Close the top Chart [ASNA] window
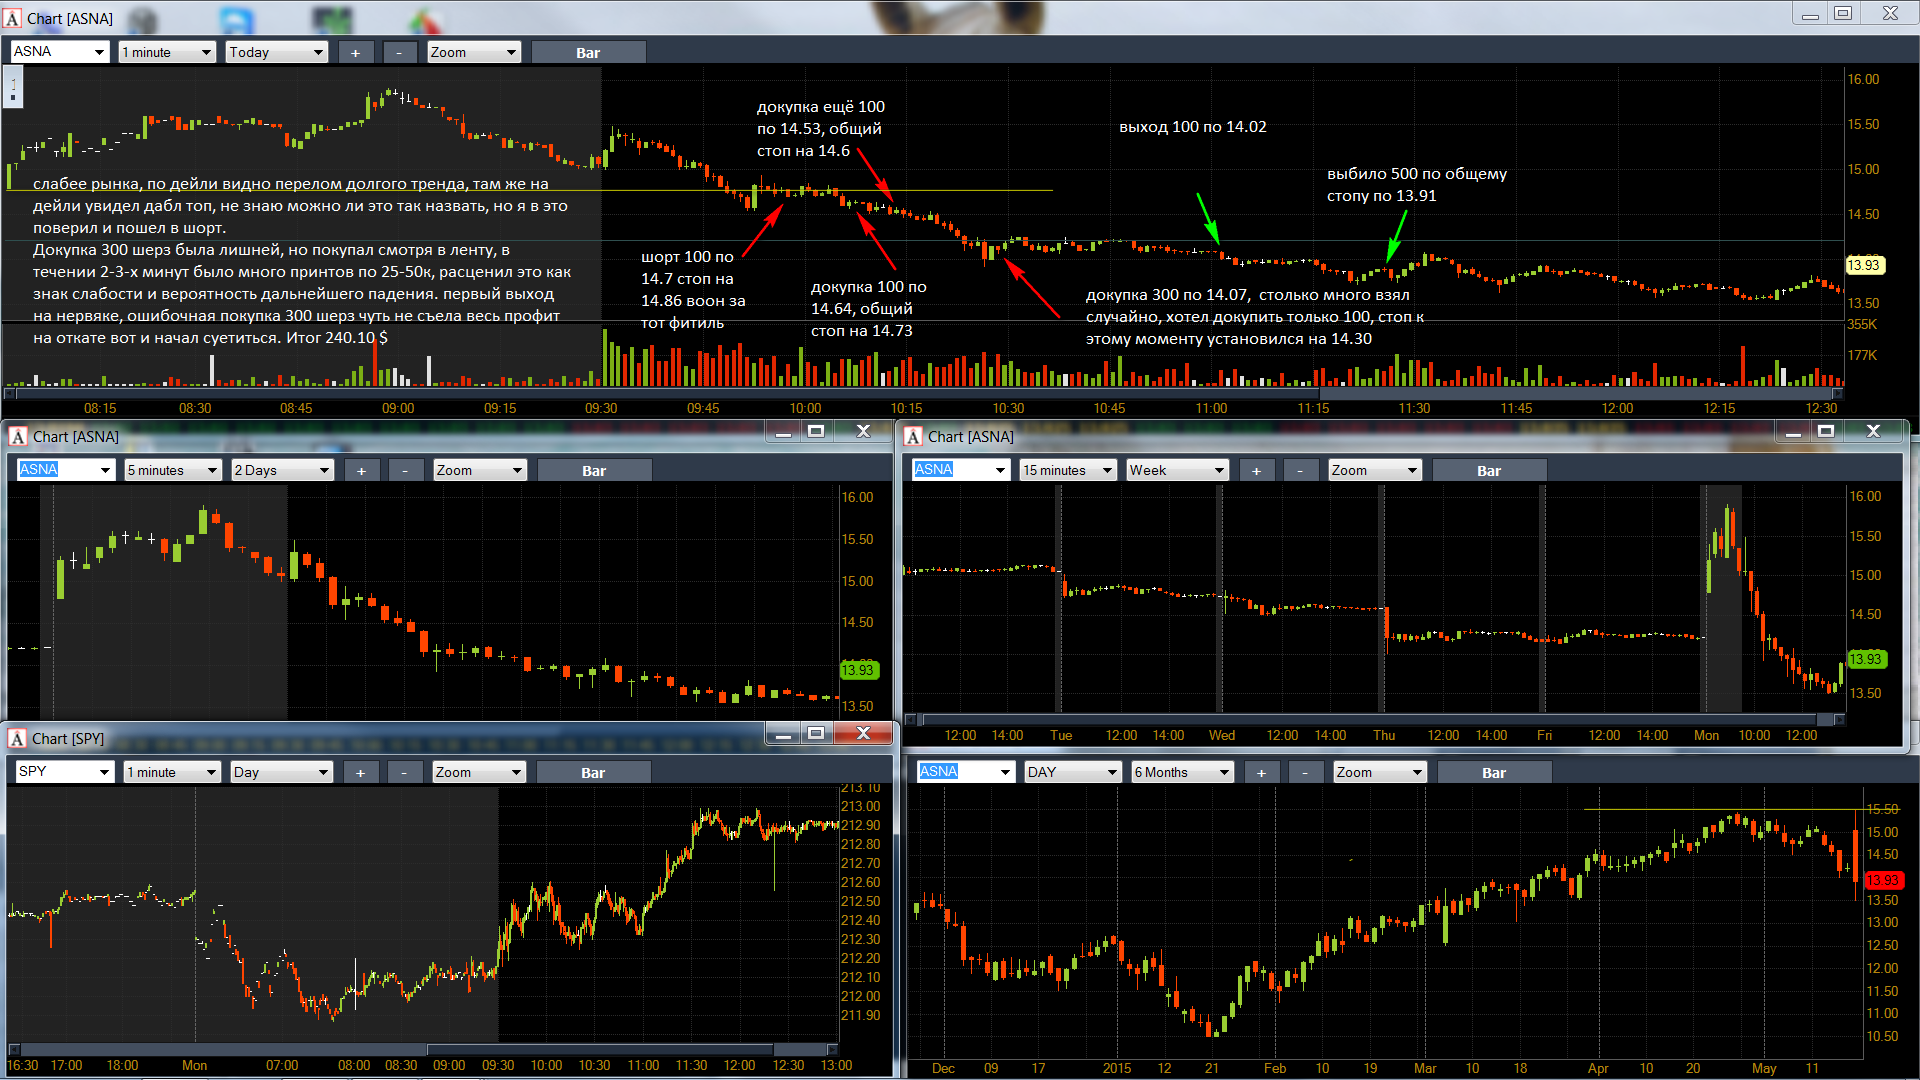Screen dimensions: 1920x1080 [1890, 14]
